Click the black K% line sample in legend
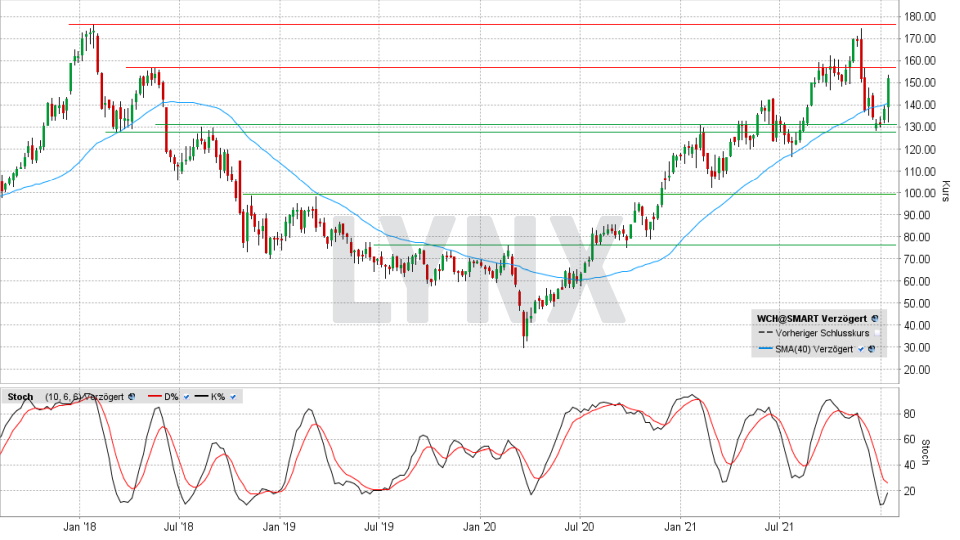 [201, 397]
